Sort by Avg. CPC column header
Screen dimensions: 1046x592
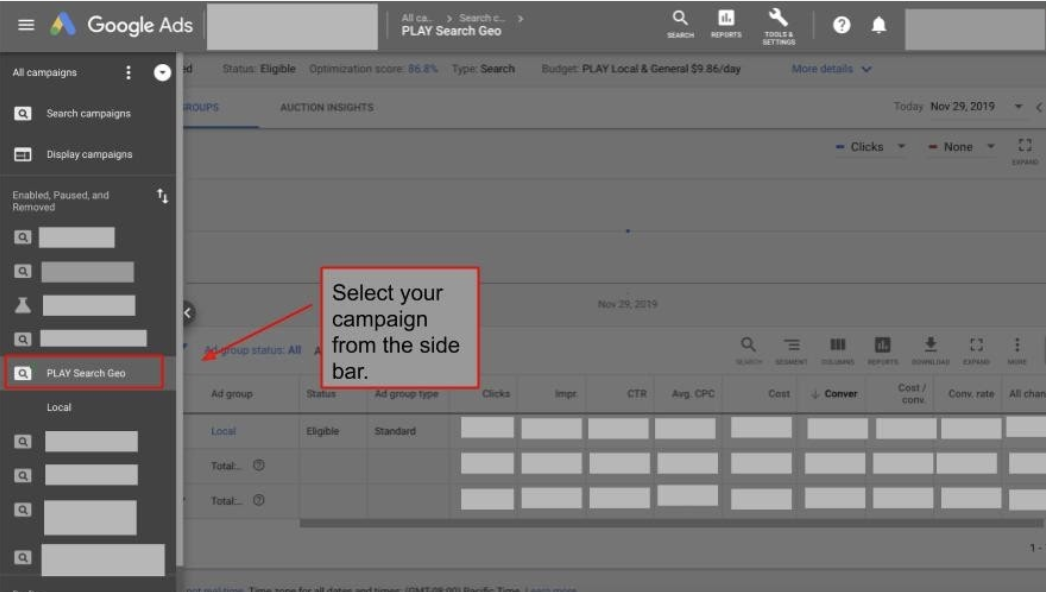click(693, 394)
